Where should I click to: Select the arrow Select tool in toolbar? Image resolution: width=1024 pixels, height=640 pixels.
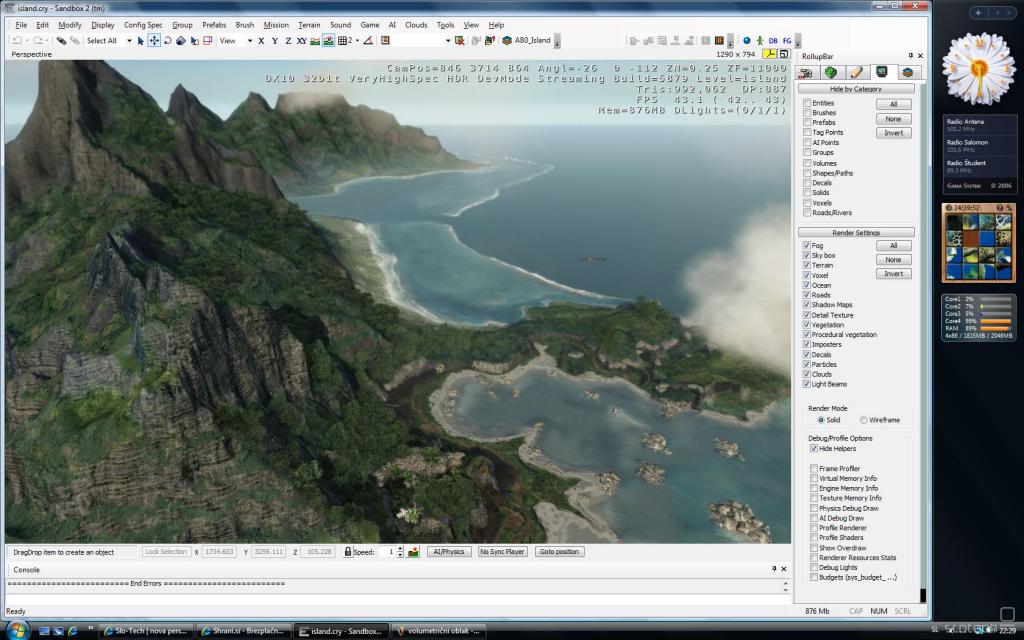[140, 40]
